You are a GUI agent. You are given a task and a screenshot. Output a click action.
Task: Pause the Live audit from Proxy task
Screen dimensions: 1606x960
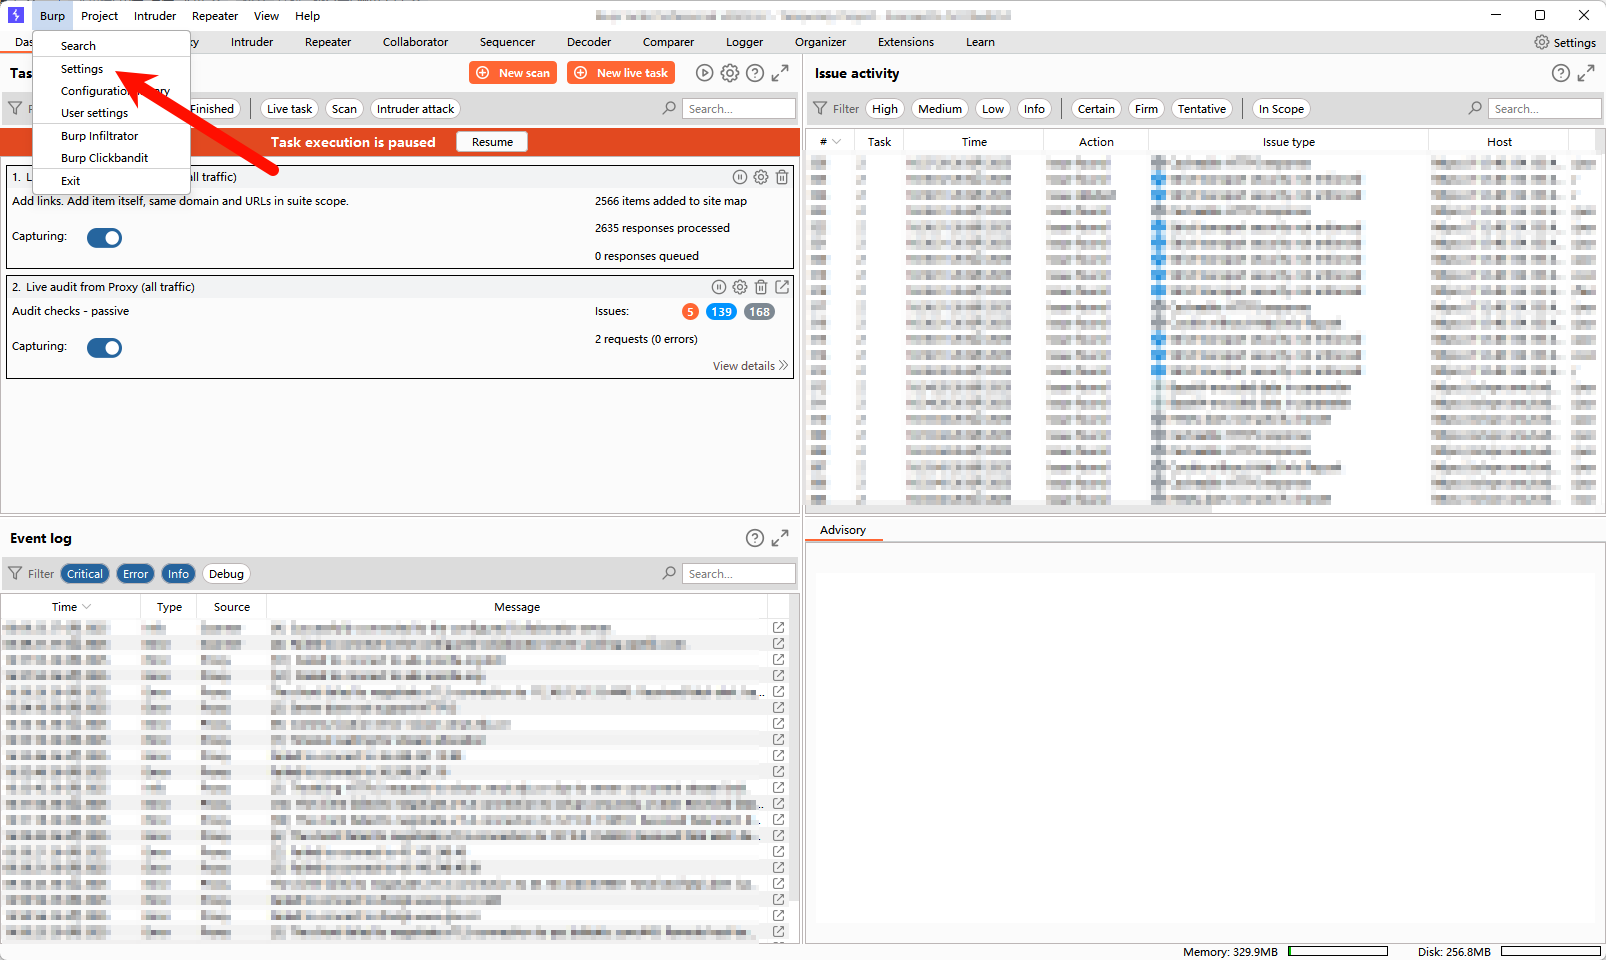pyautogui.click(x=719, y=287)
